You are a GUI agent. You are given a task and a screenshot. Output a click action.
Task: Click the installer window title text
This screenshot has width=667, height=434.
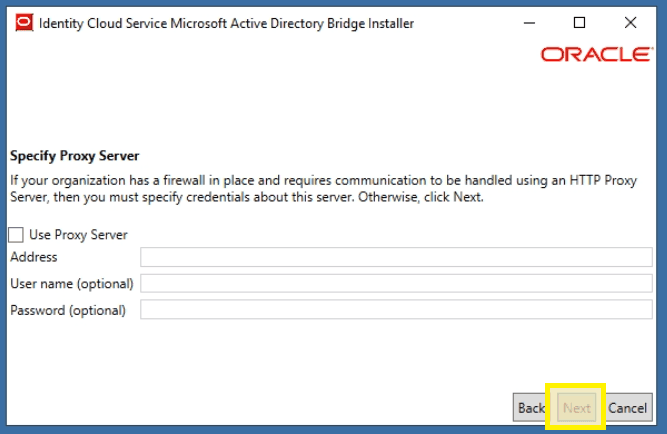pos(226,22)
